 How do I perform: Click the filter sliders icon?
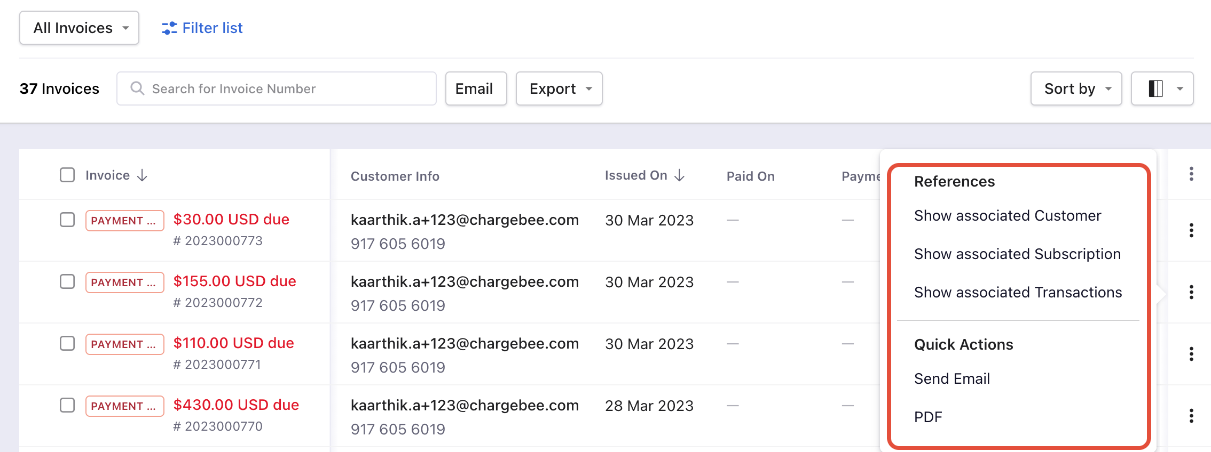(x=169, y=28)
